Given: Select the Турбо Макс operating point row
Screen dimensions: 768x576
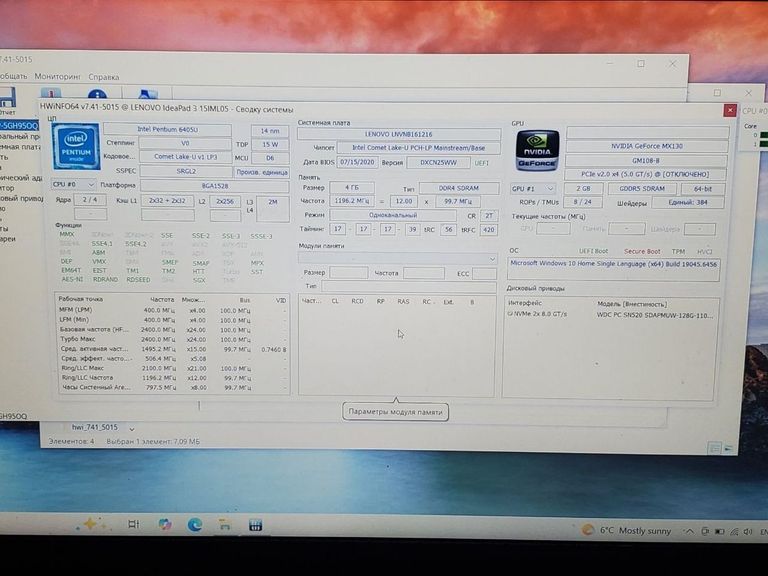Looking at the screenshot, I should pos(172,339).
